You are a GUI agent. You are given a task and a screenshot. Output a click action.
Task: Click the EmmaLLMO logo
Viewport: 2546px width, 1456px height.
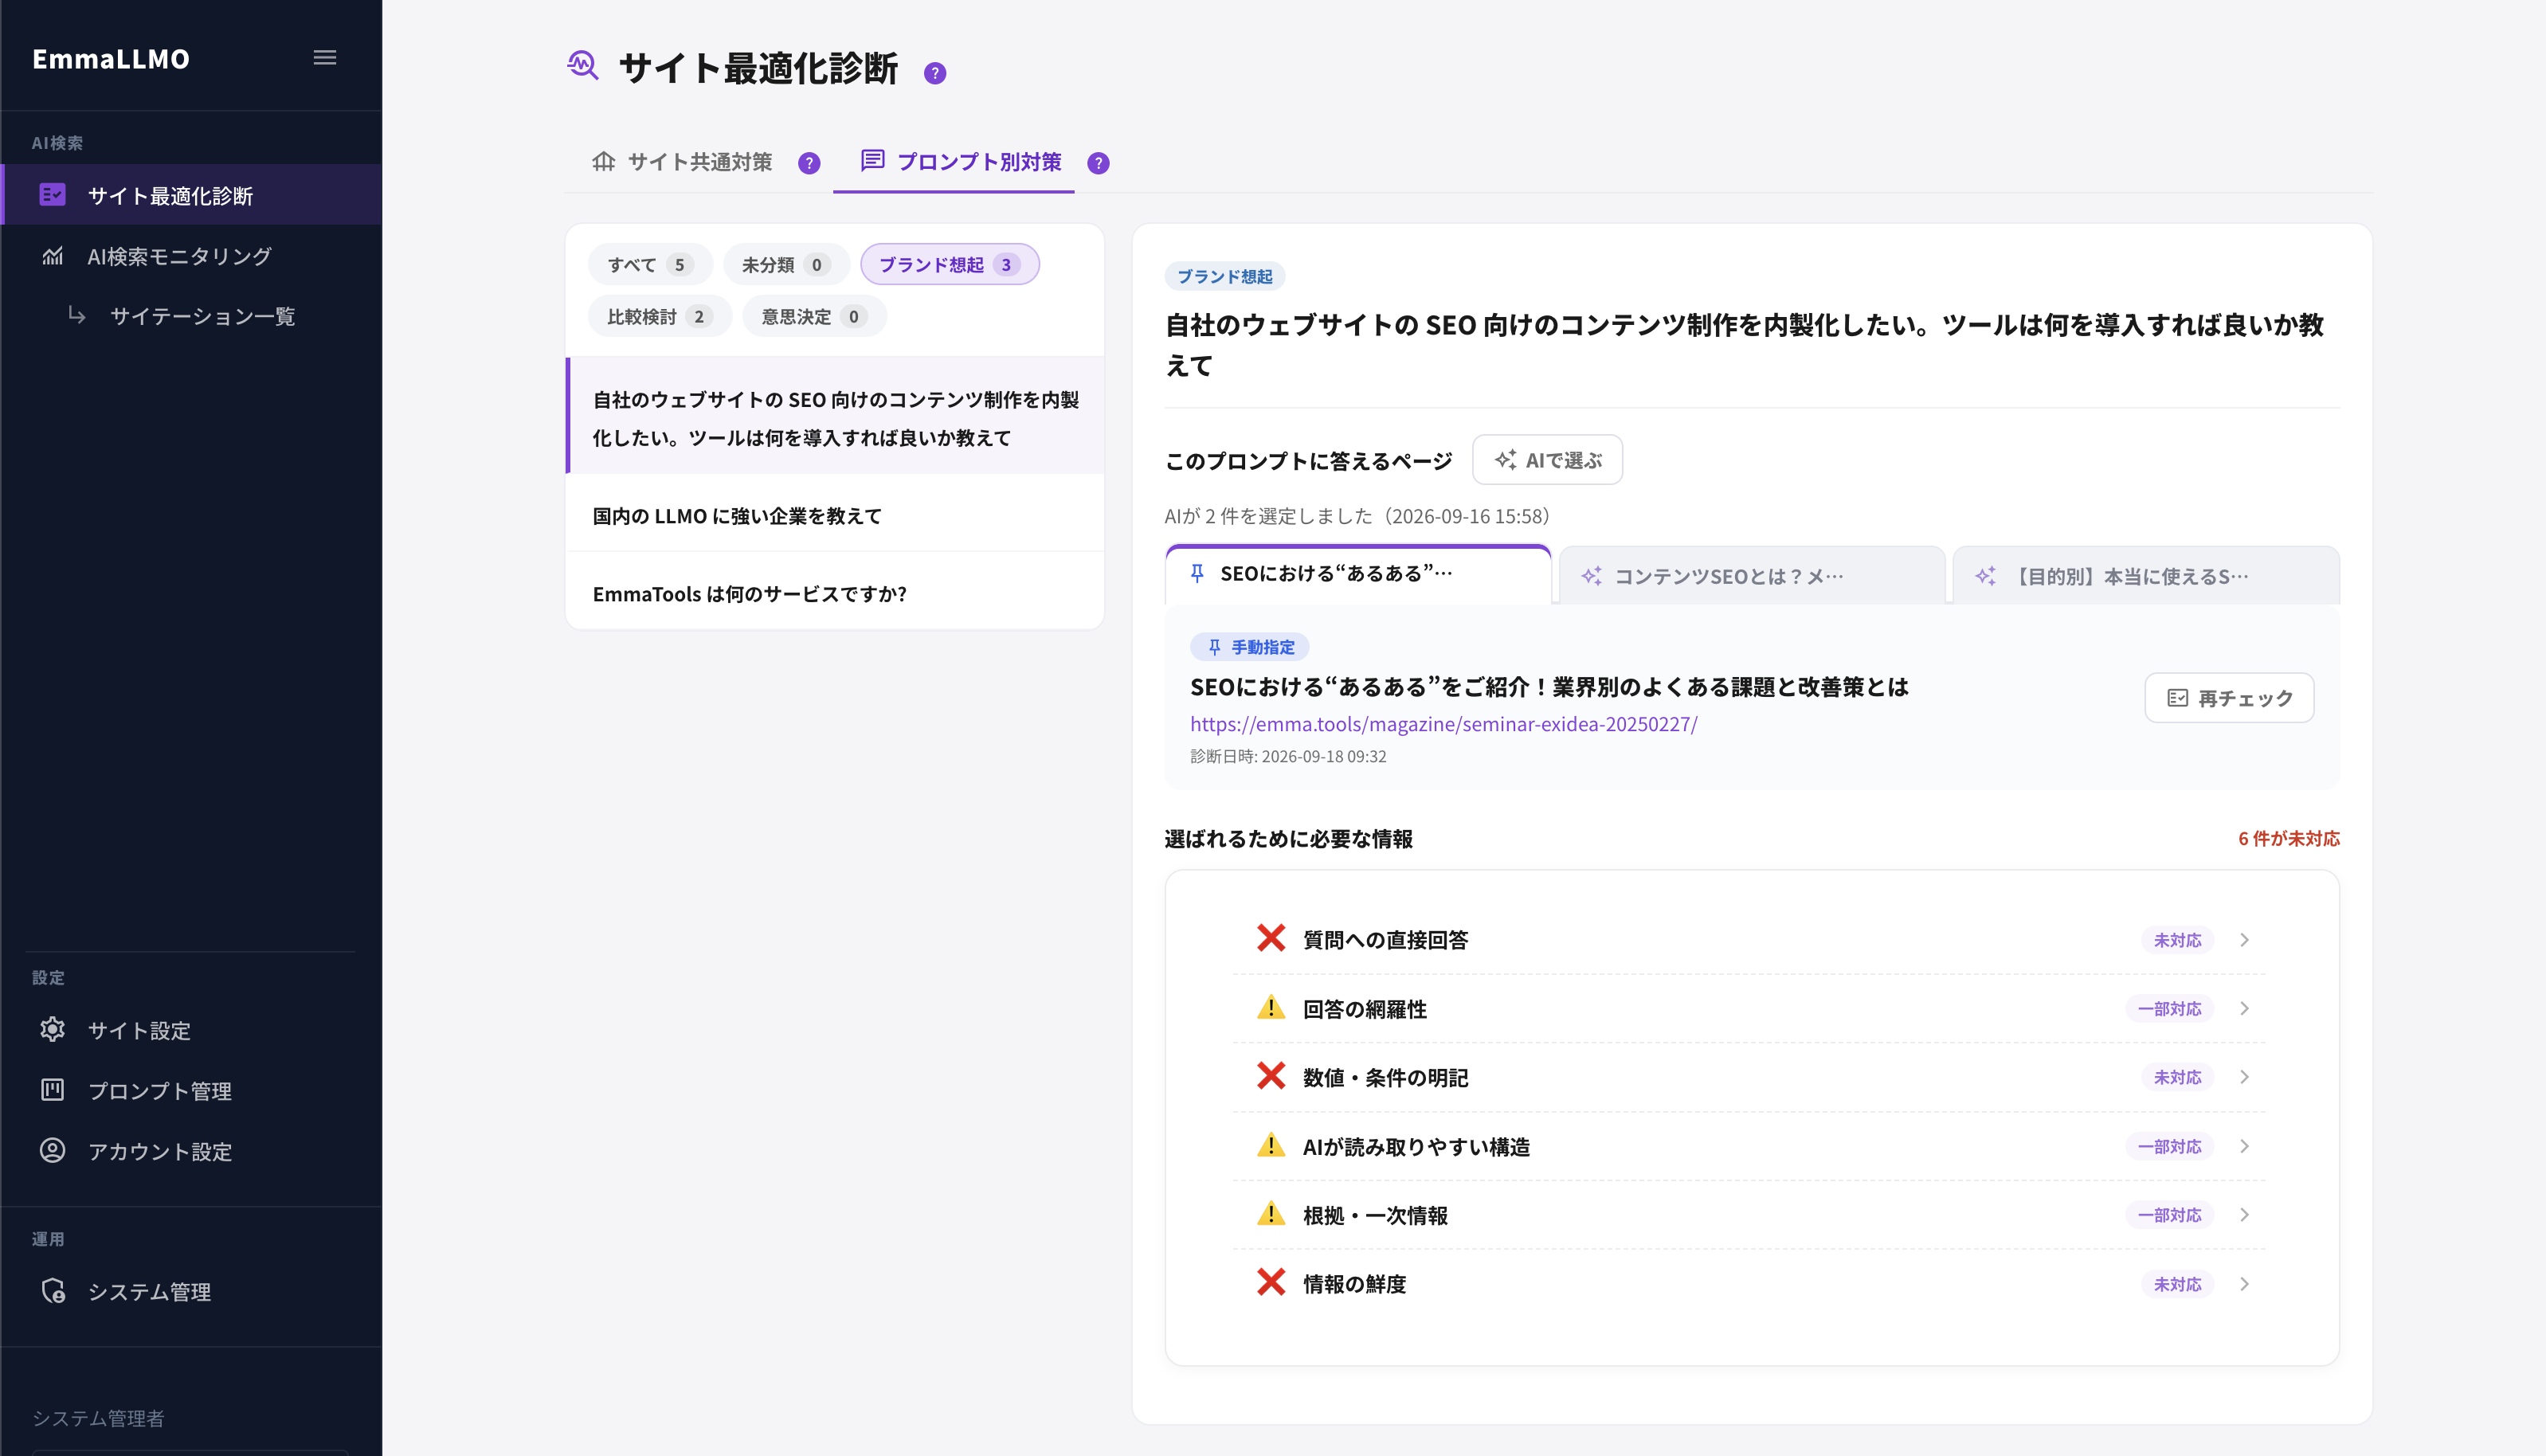pos(111,59)
